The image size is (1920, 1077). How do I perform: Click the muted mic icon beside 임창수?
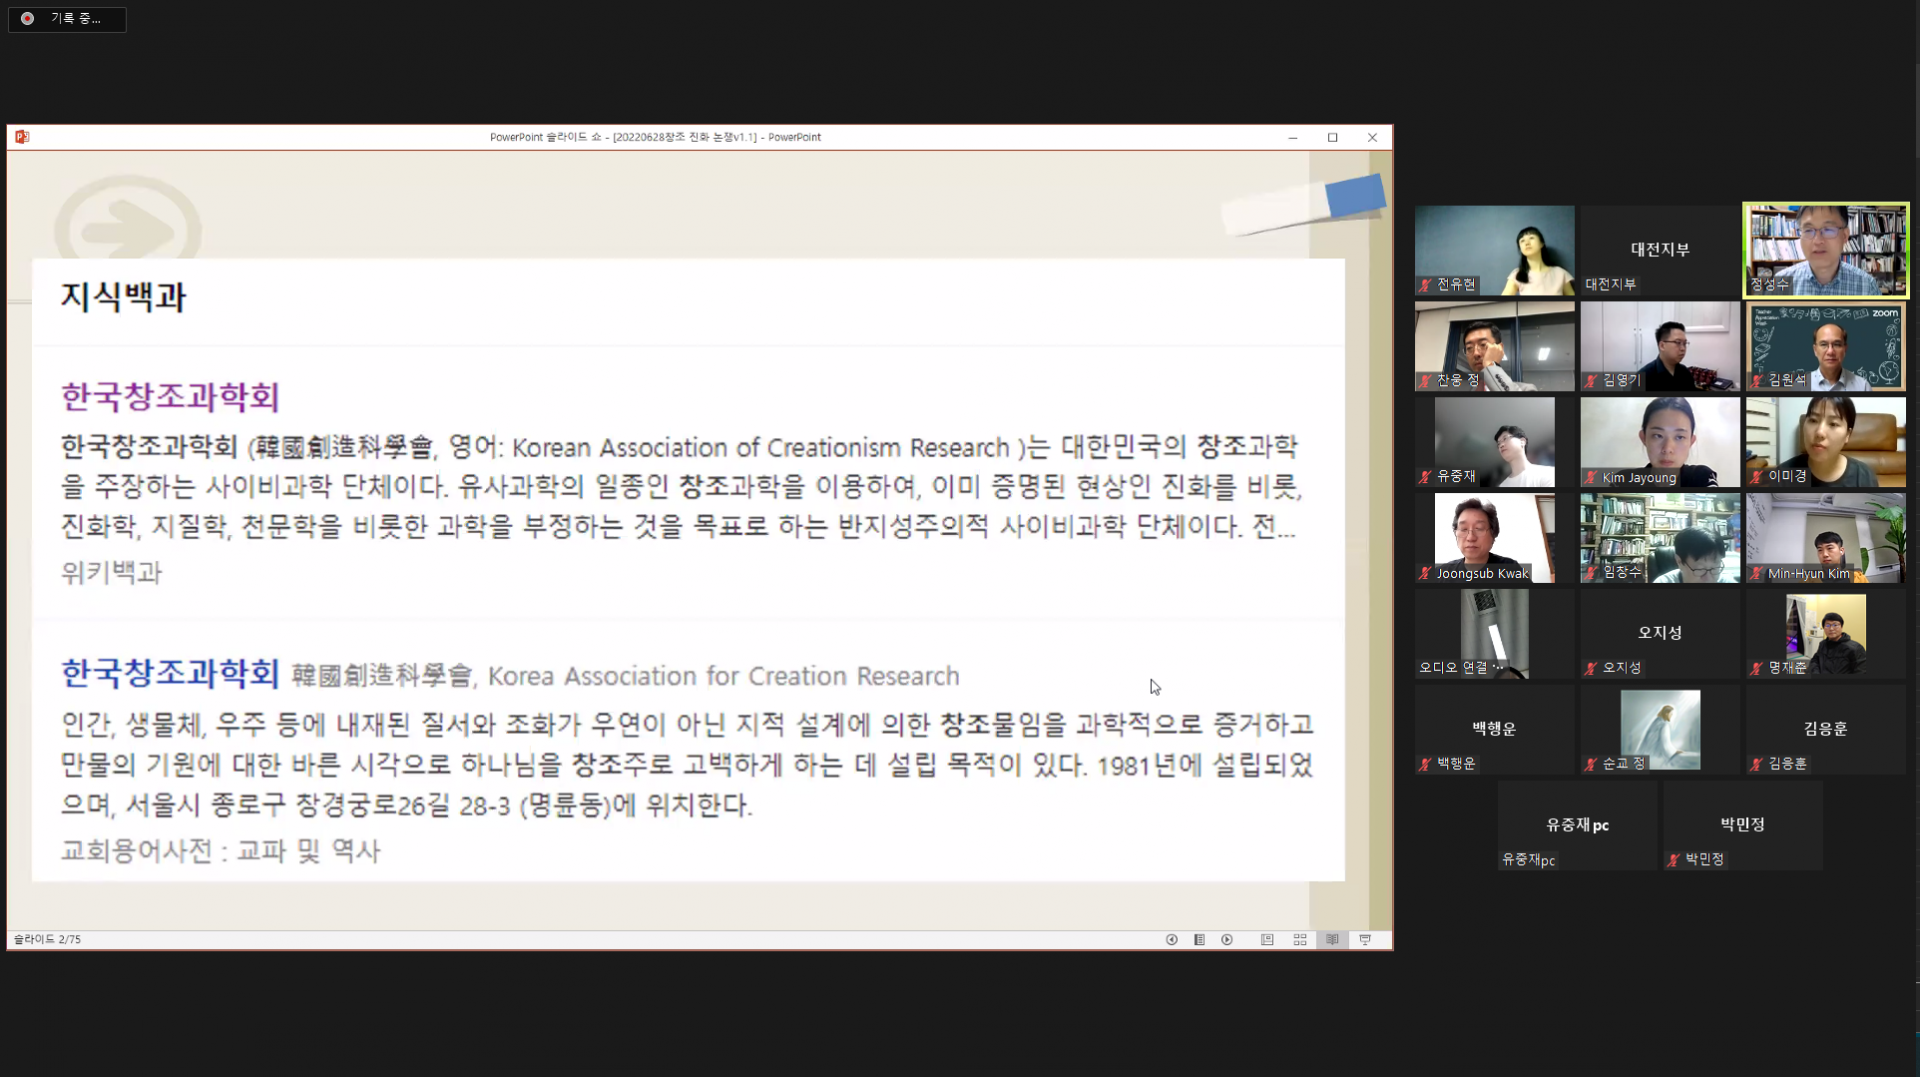coord(1591,573)
